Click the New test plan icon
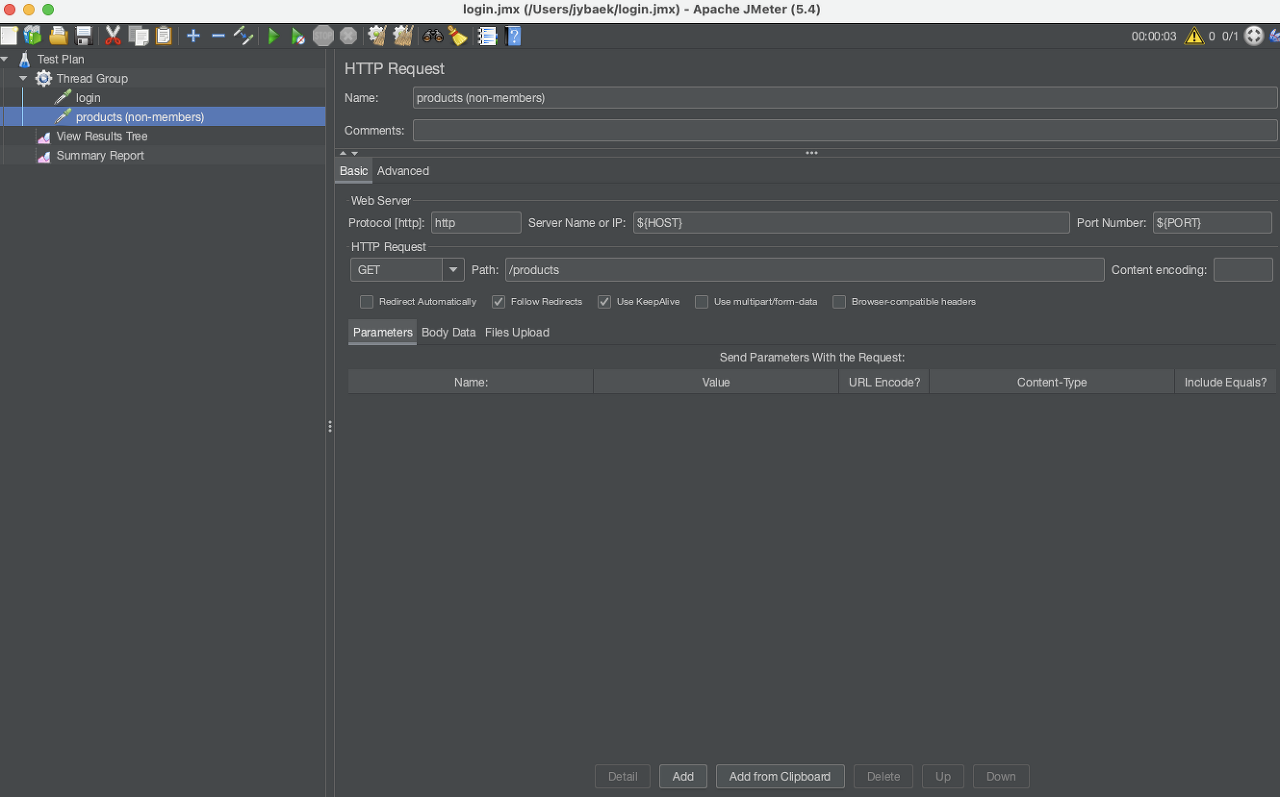The height and width of the screenshot is (797, 1280). point(8,36)
